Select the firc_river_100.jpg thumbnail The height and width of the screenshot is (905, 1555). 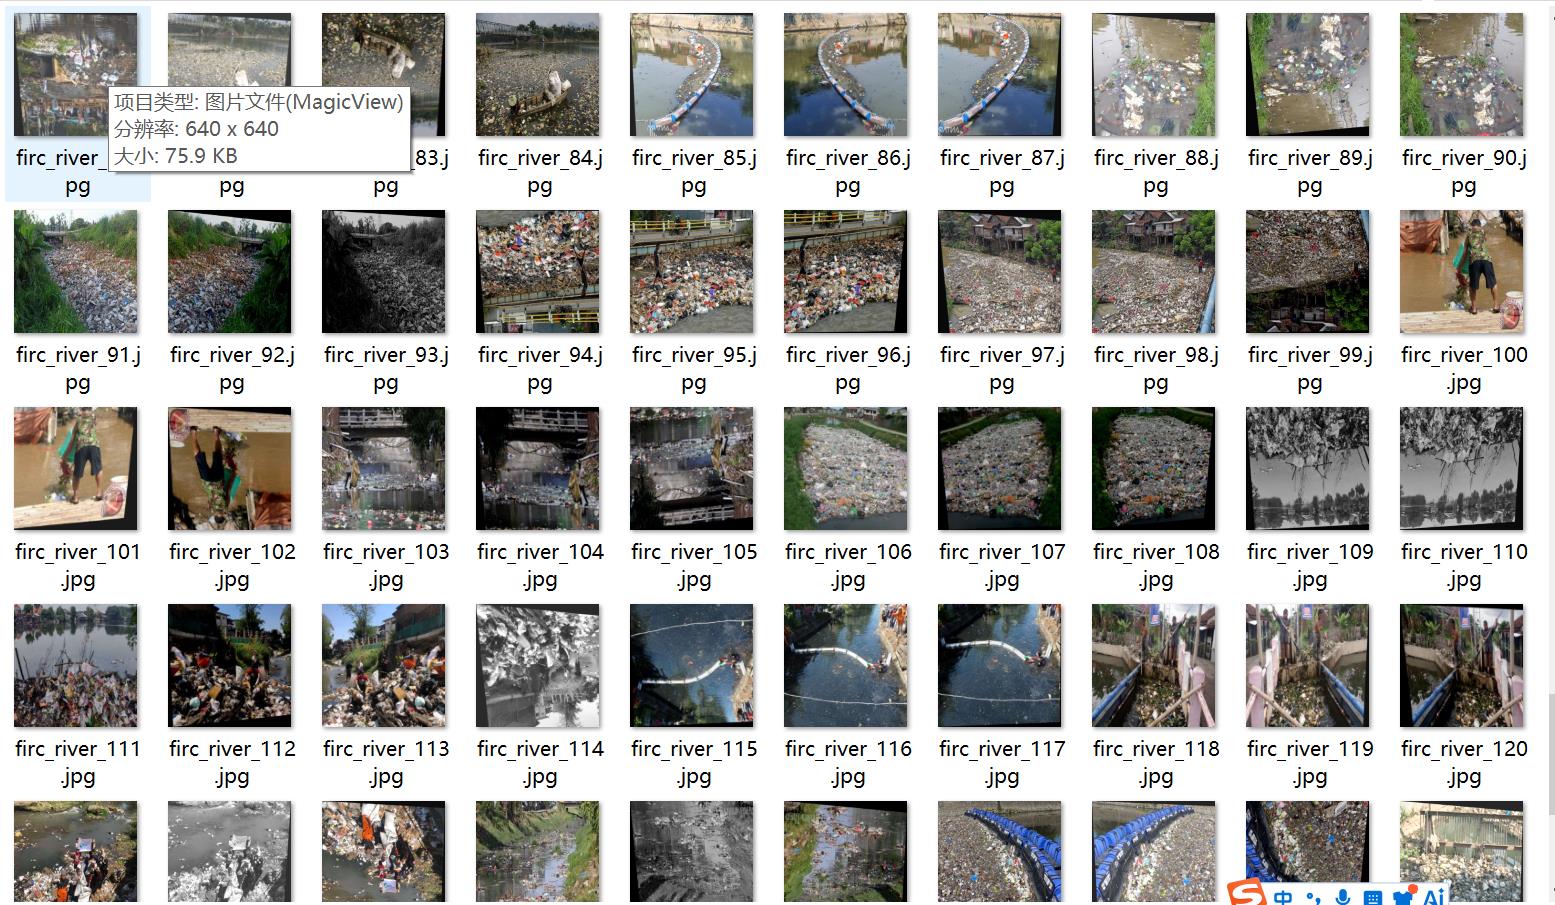coord(1462,272)
